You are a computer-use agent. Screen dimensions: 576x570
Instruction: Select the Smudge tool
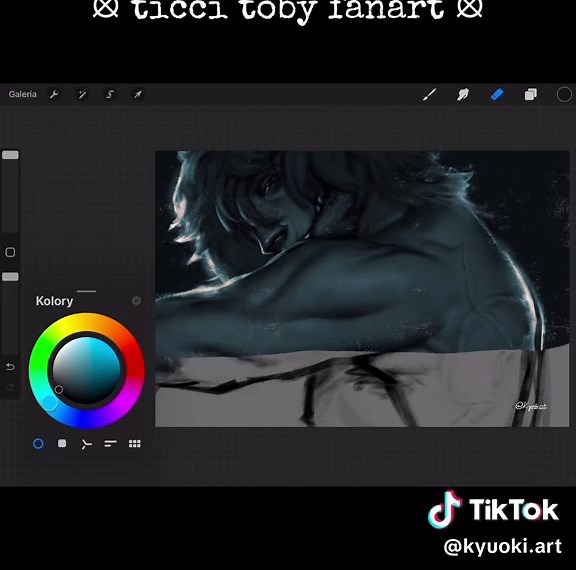click(463, 94)
